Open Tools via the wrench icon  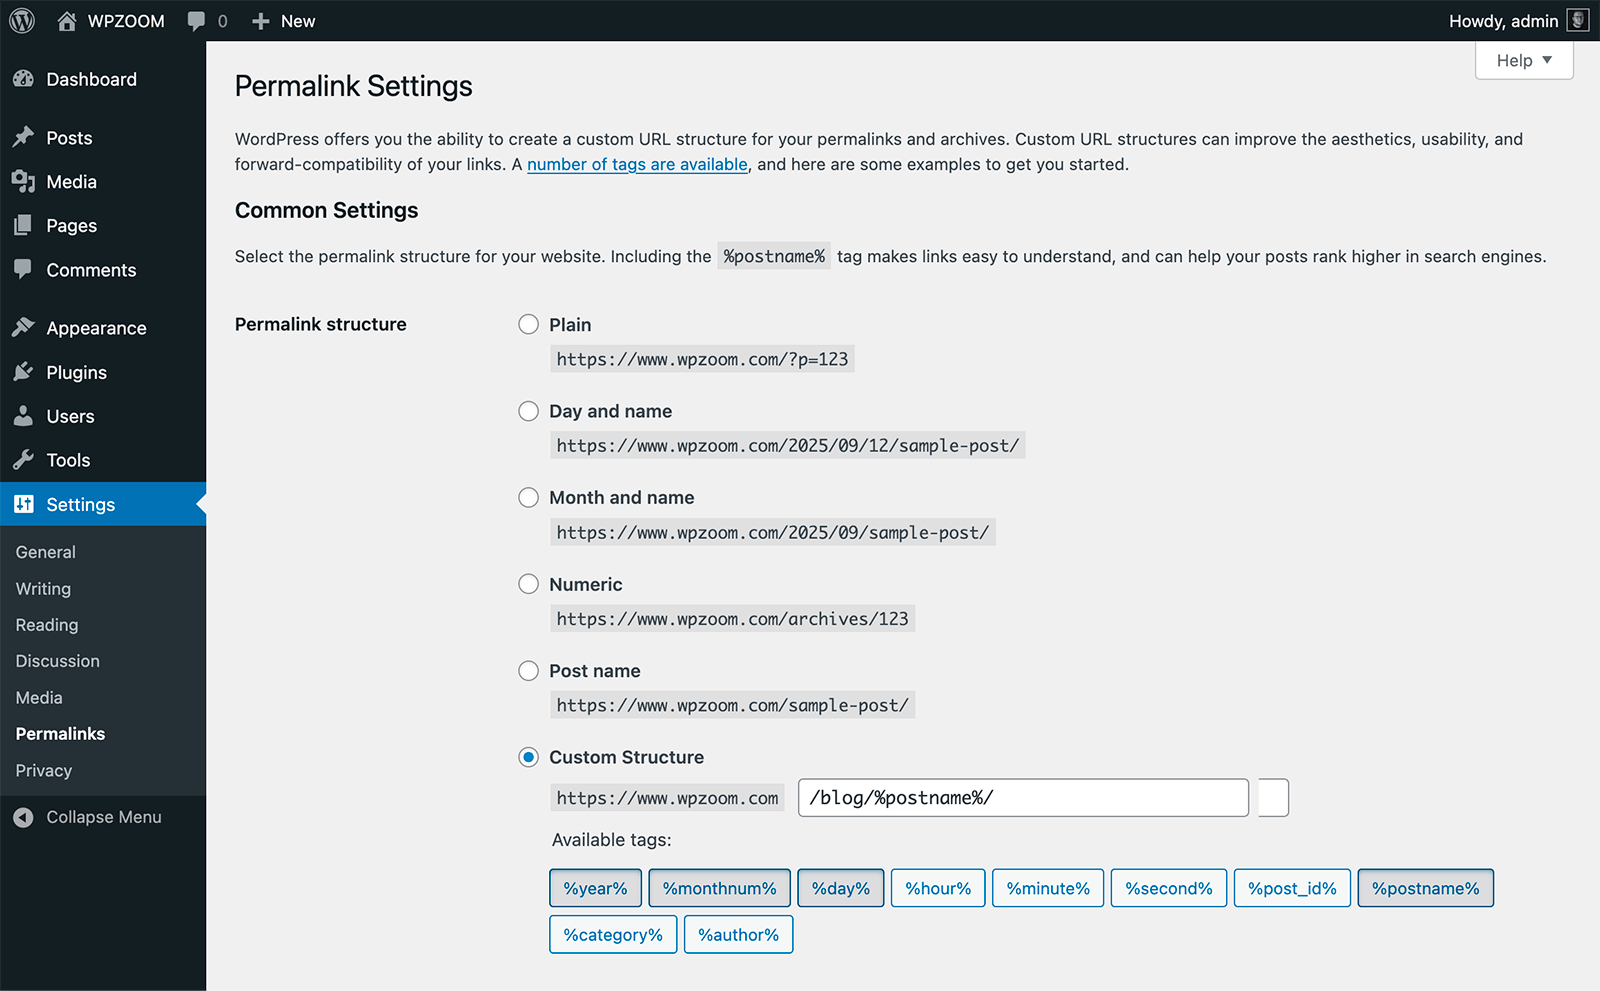[24, 460]
